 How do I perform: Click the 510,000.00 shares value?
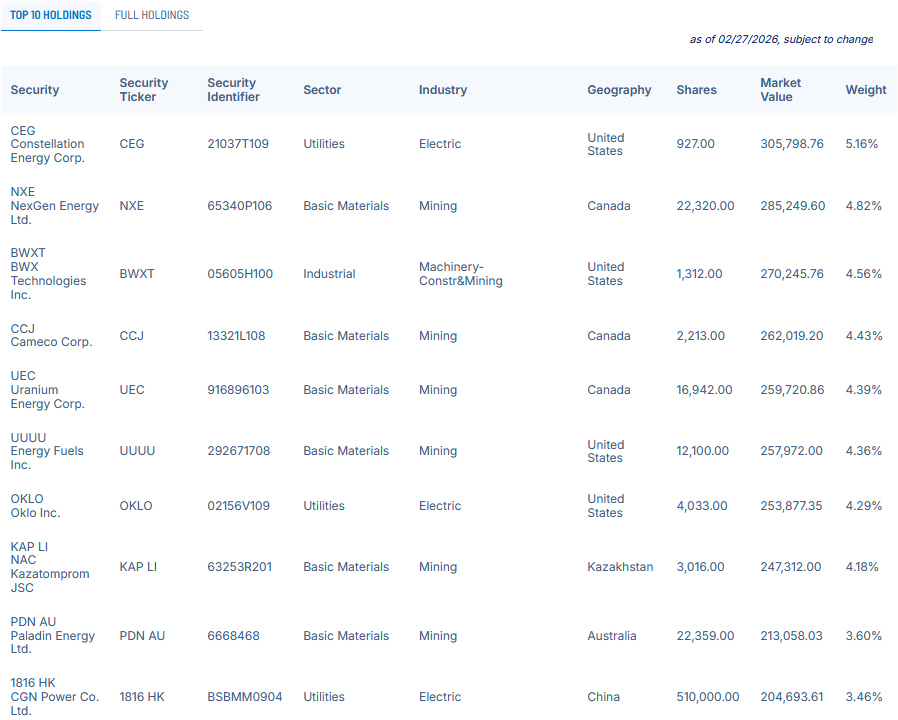[708, 697]
